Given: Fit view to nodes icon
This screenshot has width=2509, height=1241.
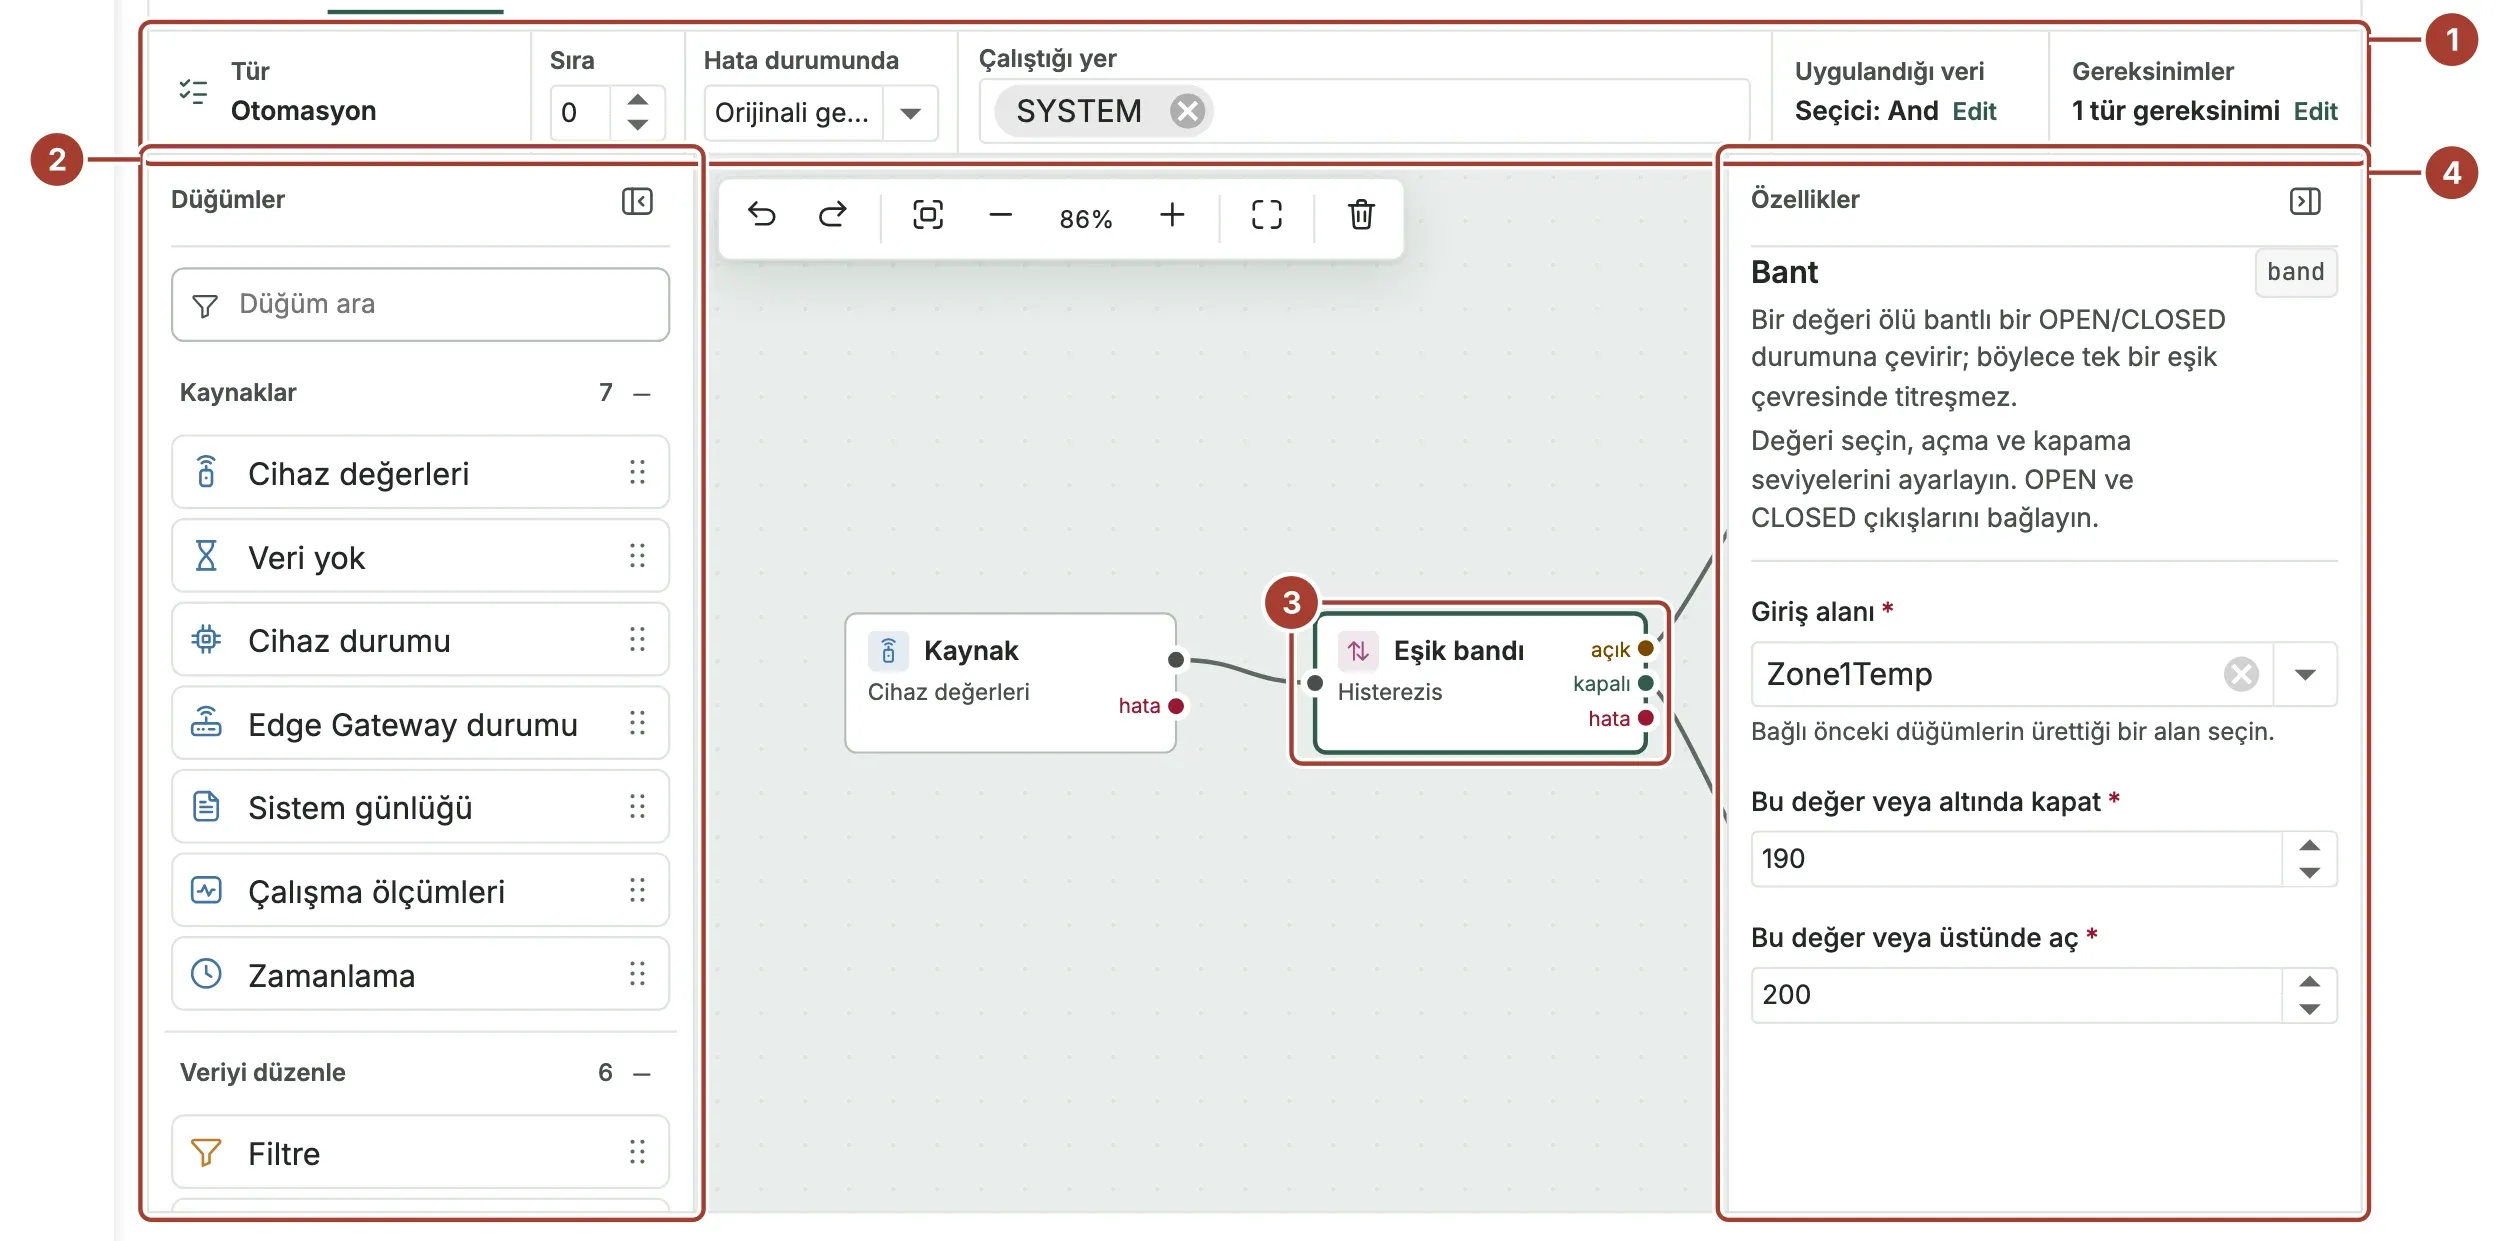Looking at the screenshot, I should click(x=928, y=215).
